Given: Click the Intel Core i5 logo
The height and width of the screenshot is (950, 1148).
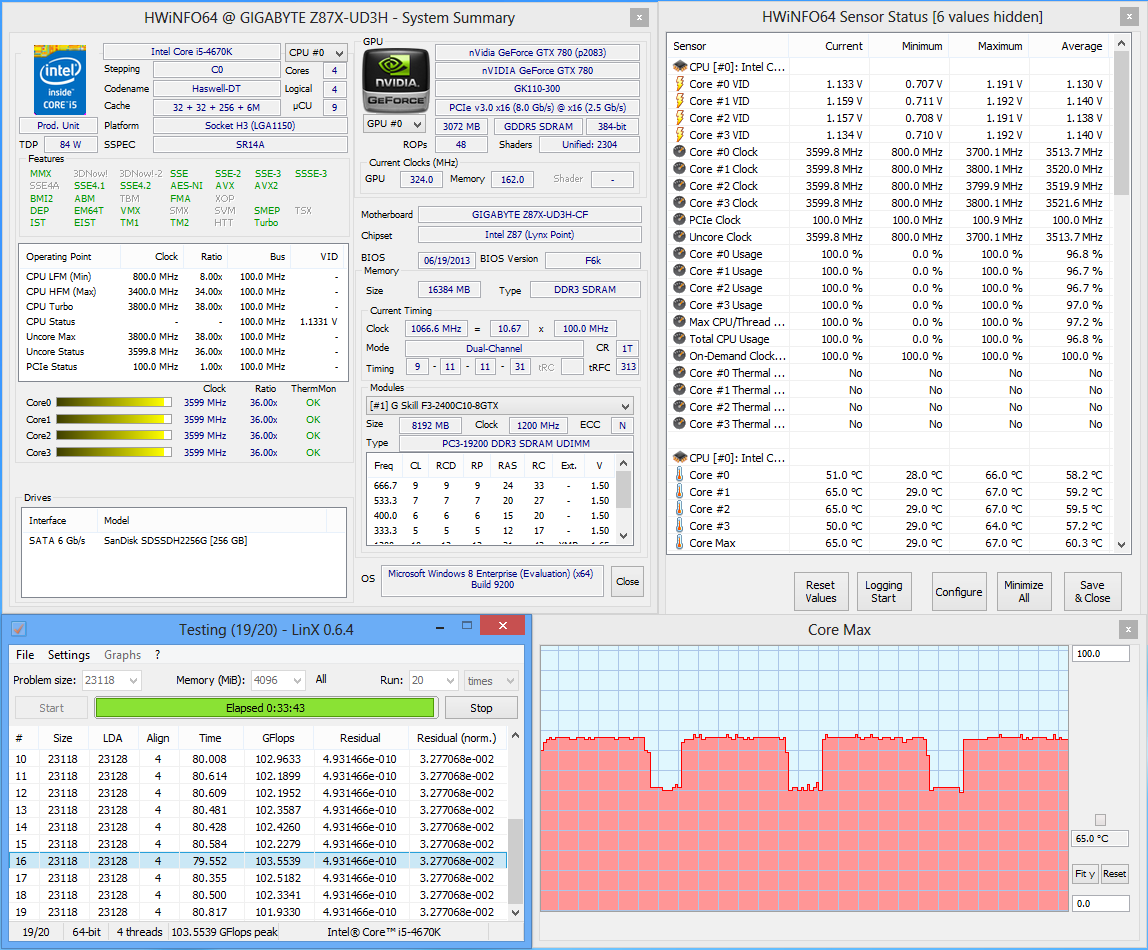Looking at the screenshot, I should click(60, 80).
